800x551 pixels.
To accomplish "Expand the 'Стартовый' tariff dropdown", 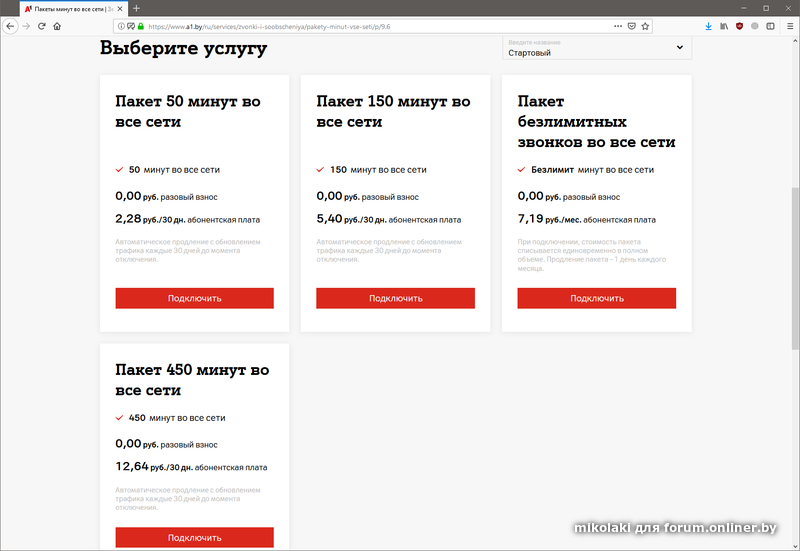I will (597, 48).
